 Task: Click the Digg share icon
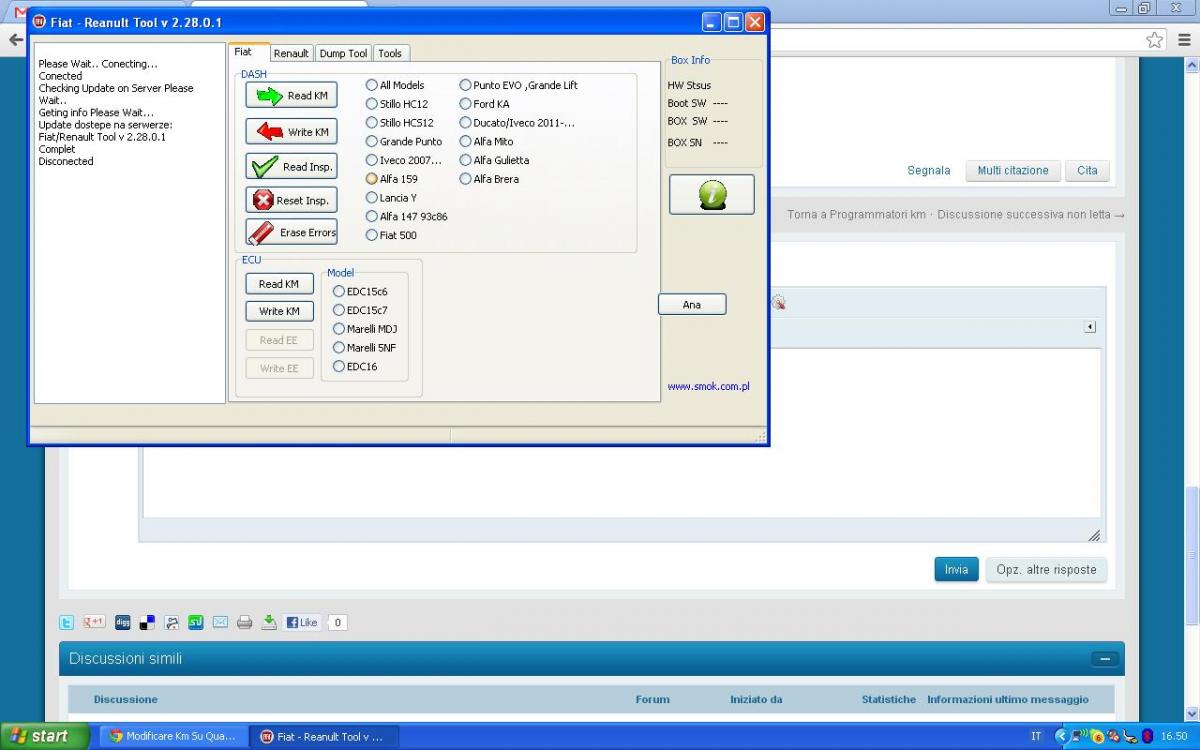[123, 622]
